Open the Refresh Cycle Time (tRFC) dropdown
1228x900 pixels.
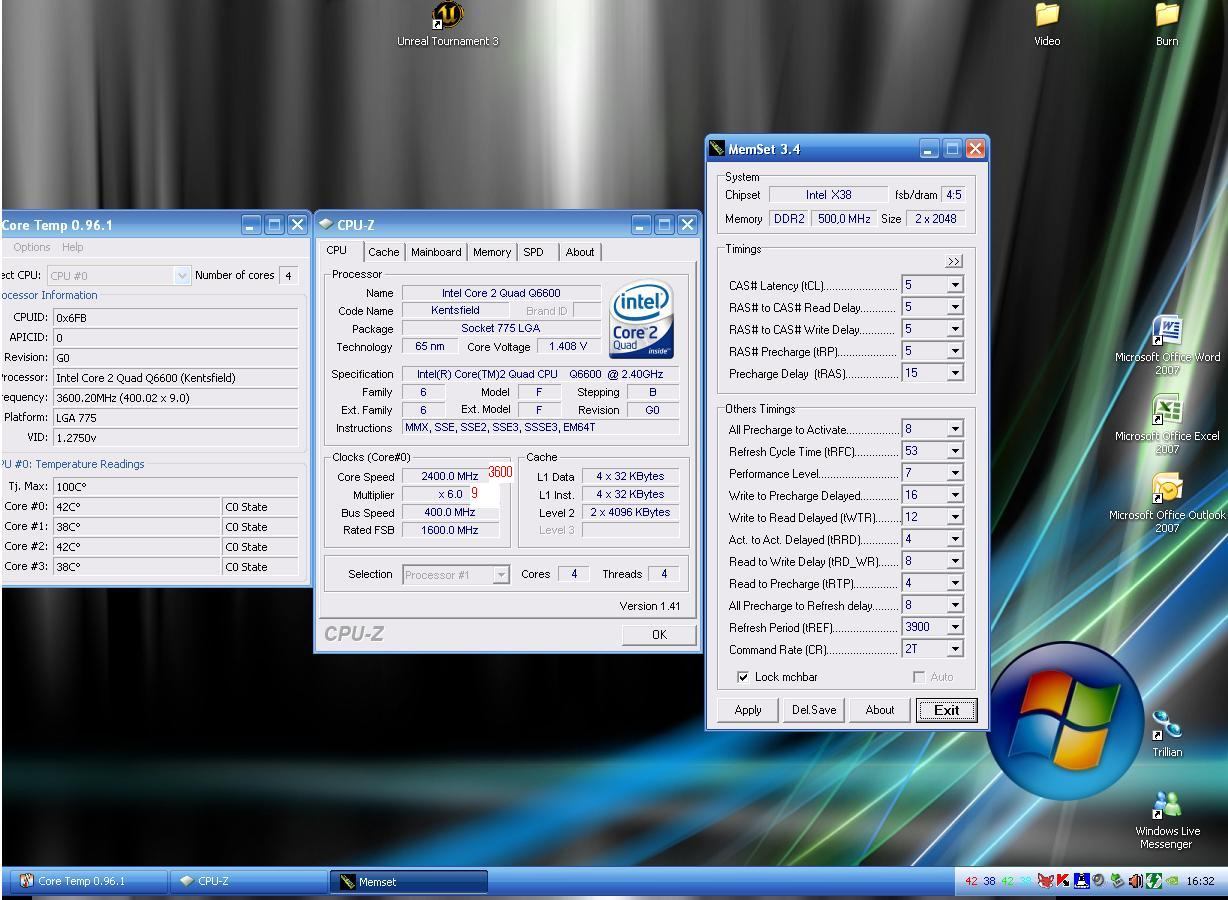[954, 451]
